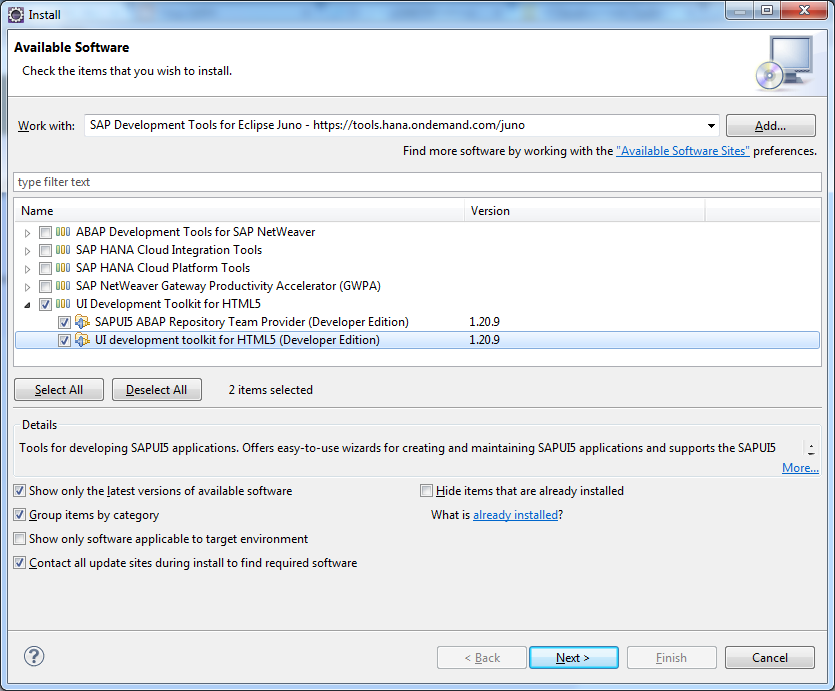Expand ABAP Development Tools tree node

(x=27, y=233)
